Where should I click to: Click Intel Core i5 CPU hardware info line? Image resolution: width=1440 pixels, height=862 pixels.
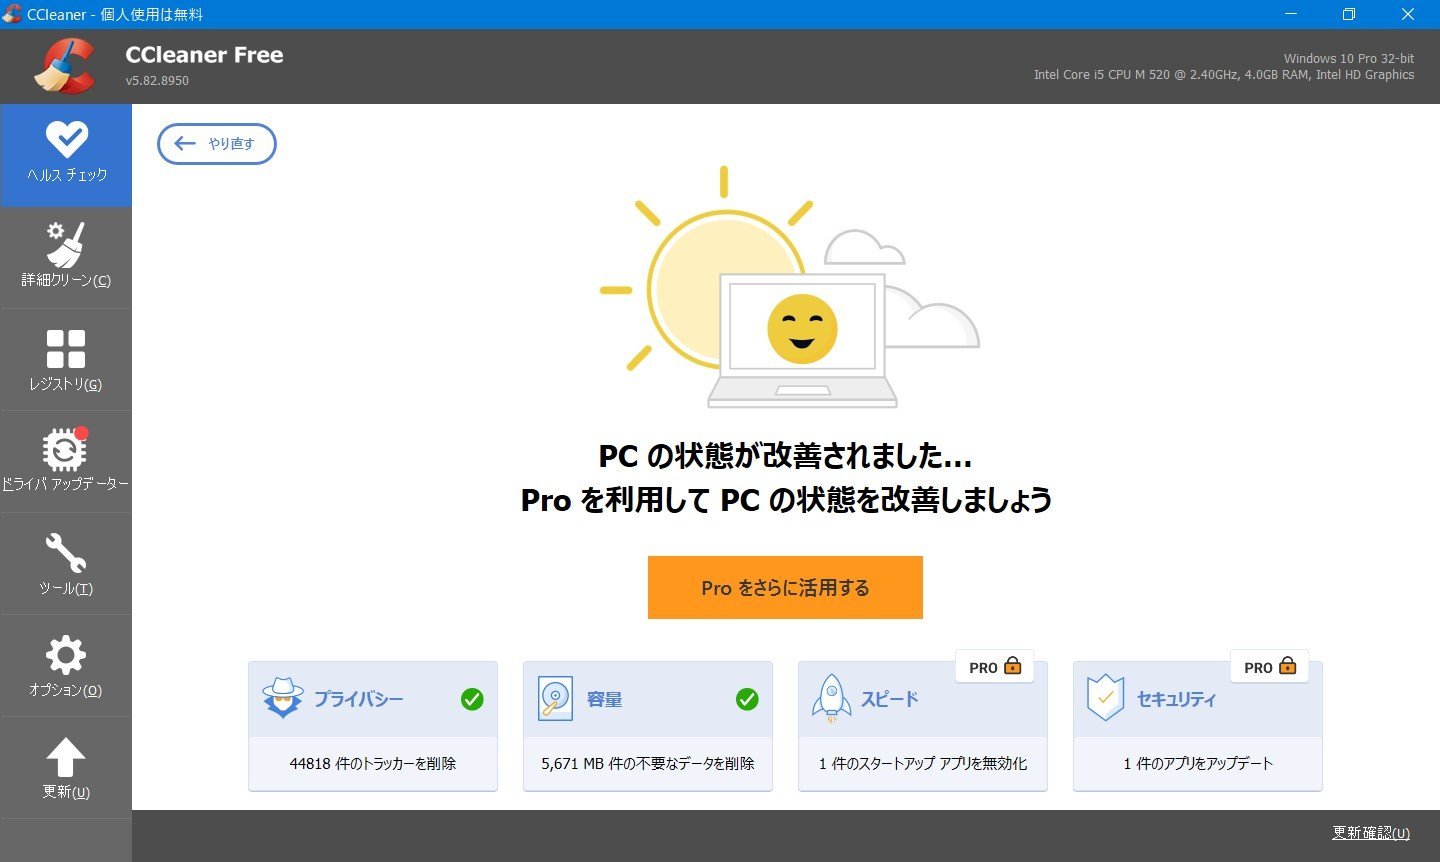(1224, 75)
